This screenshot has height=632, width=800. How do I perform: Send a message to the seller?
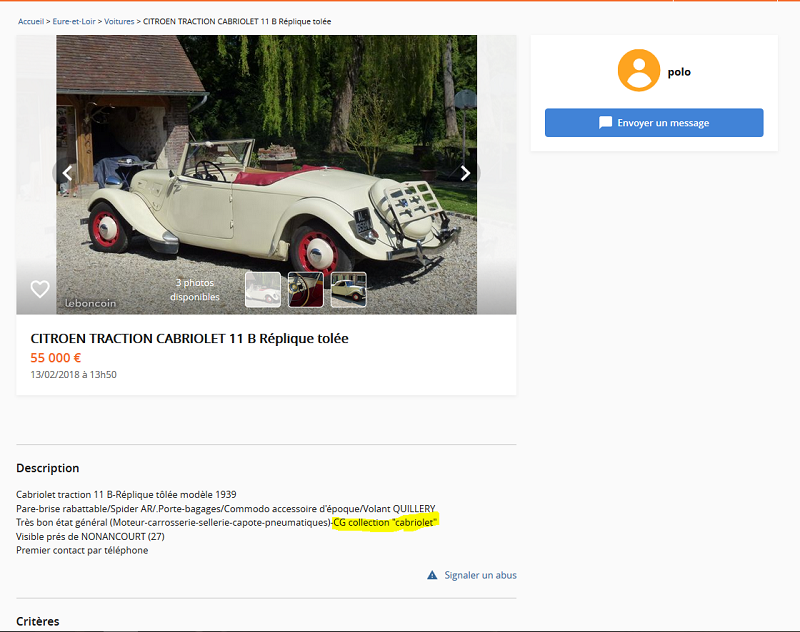coord(654,122)
